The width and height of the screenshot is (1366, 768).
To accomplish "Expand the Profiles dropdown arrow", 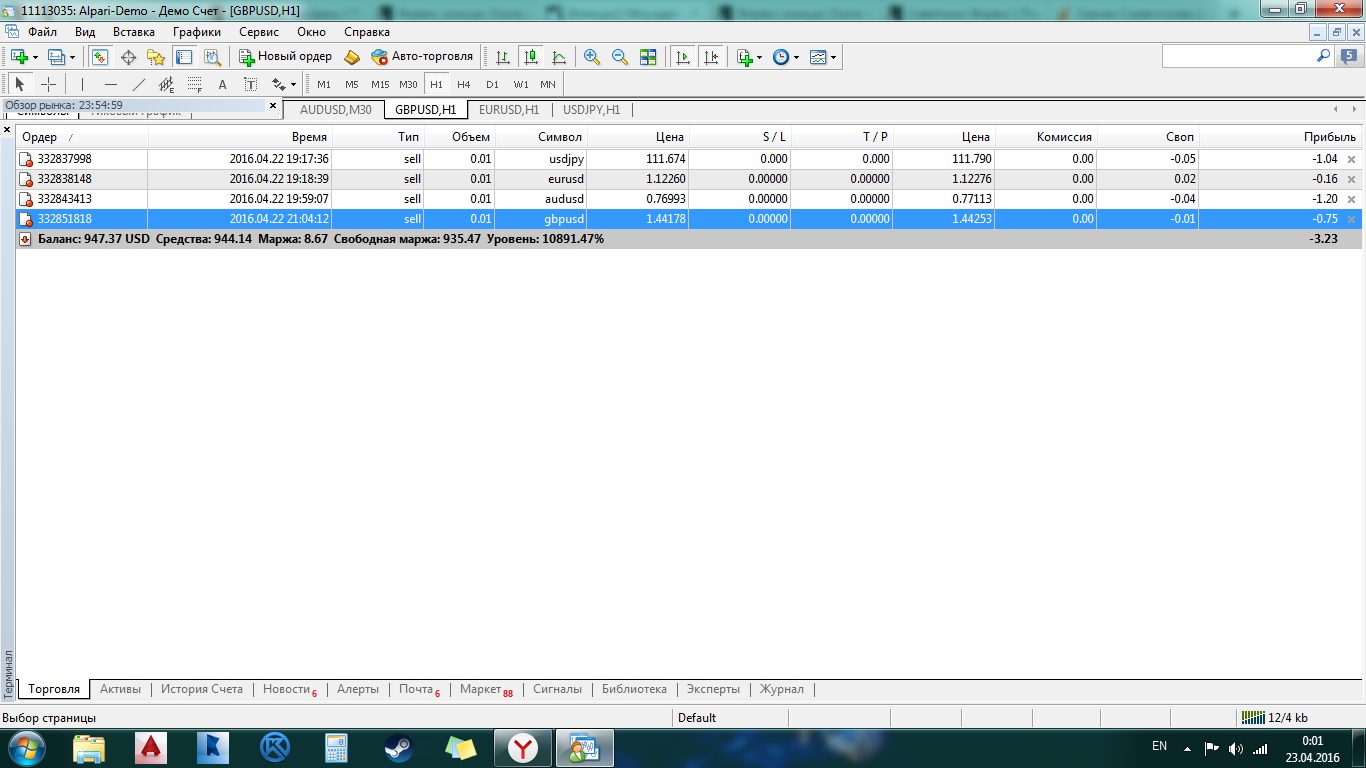I will pyautogui.click(x=72, y=57).
